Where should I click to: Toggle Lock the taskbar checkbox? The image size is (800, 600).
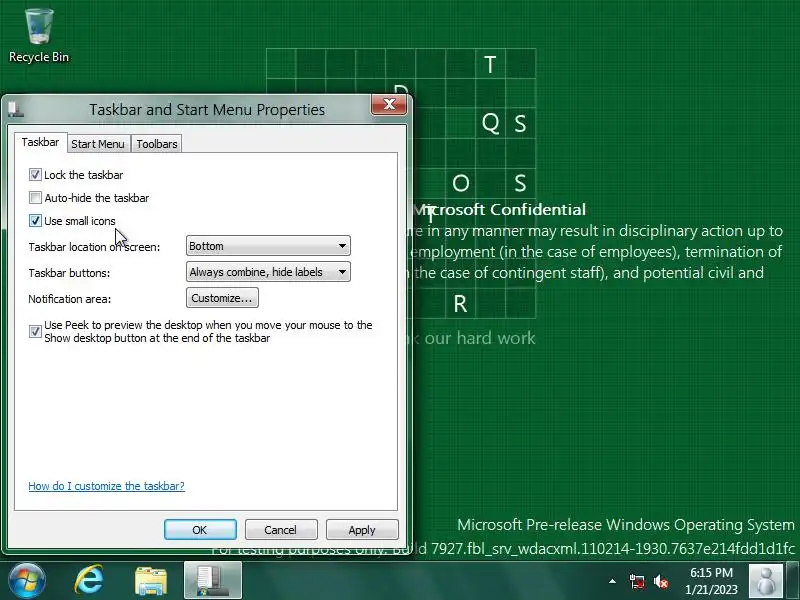[x=35, y=174]
